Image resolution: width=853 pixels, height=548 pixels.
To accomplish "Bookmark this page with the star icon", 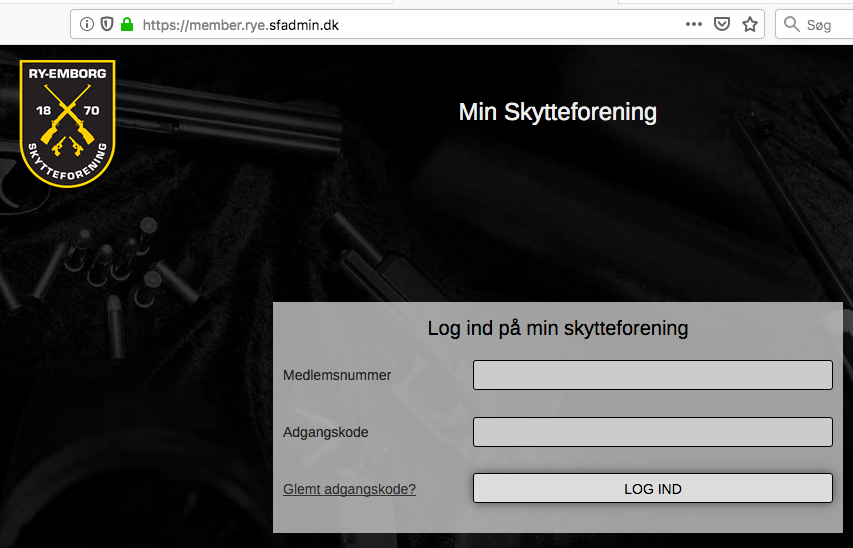I will pos(750,24).
